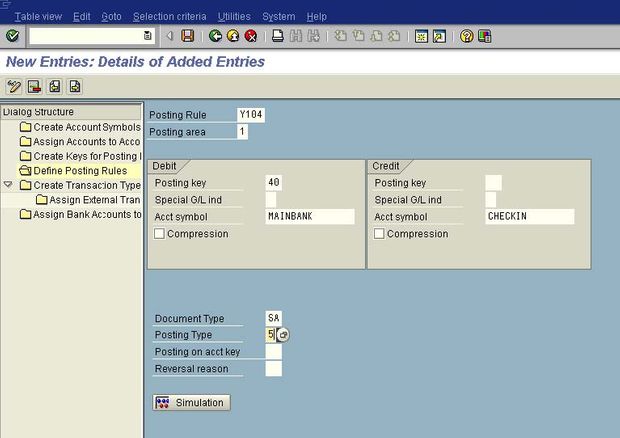Click the Credit Posting key field

point(493,183)
